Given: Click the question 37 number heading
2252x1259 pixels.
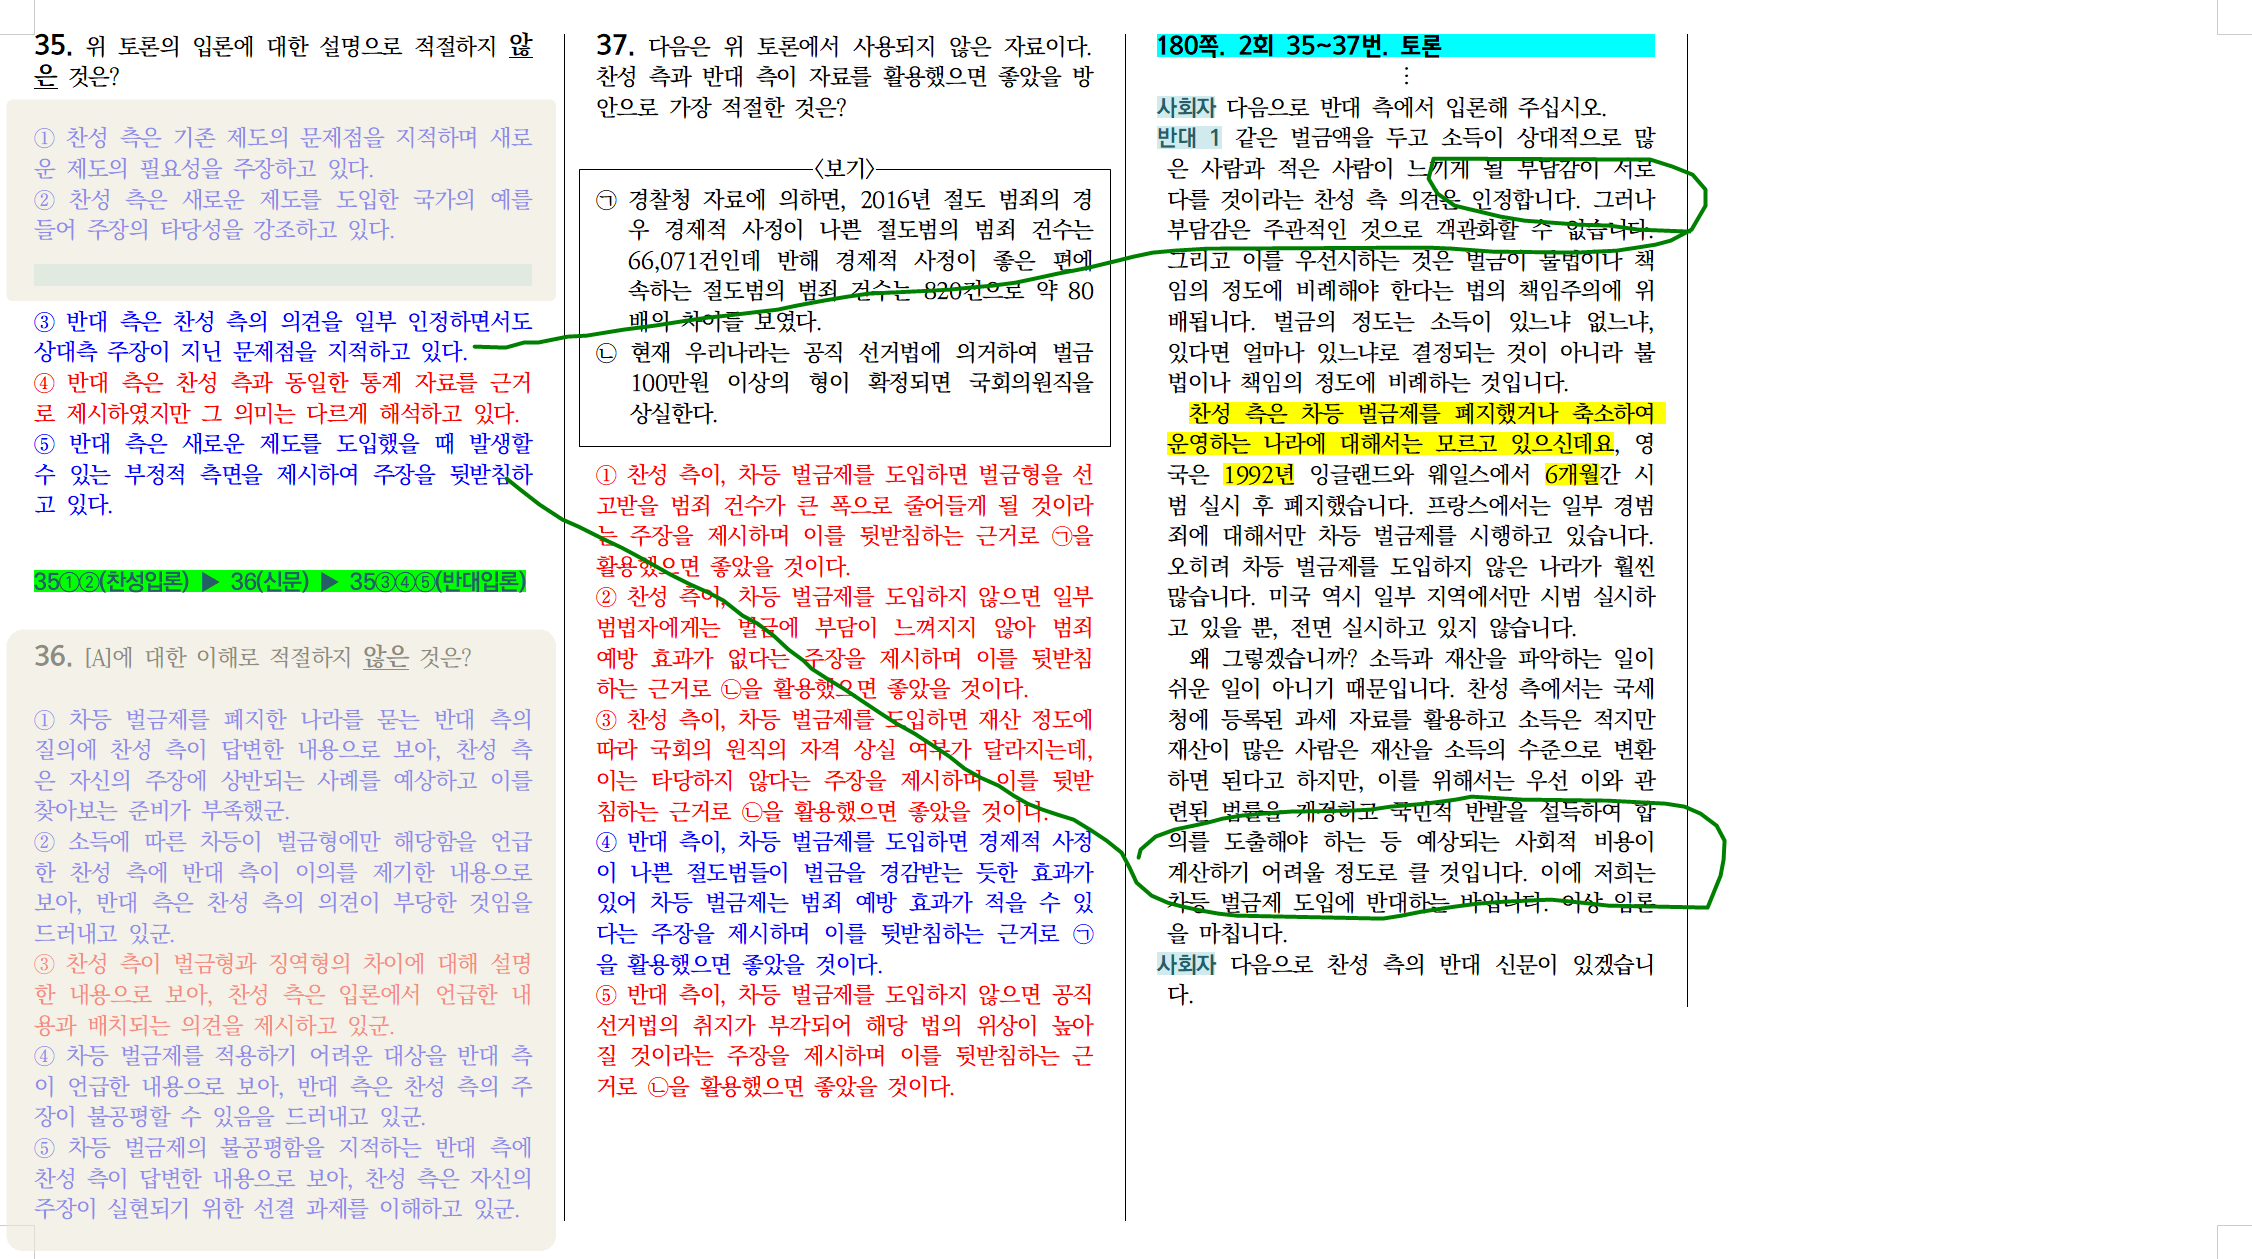Looking at the screenshot, I should (614, 45).
